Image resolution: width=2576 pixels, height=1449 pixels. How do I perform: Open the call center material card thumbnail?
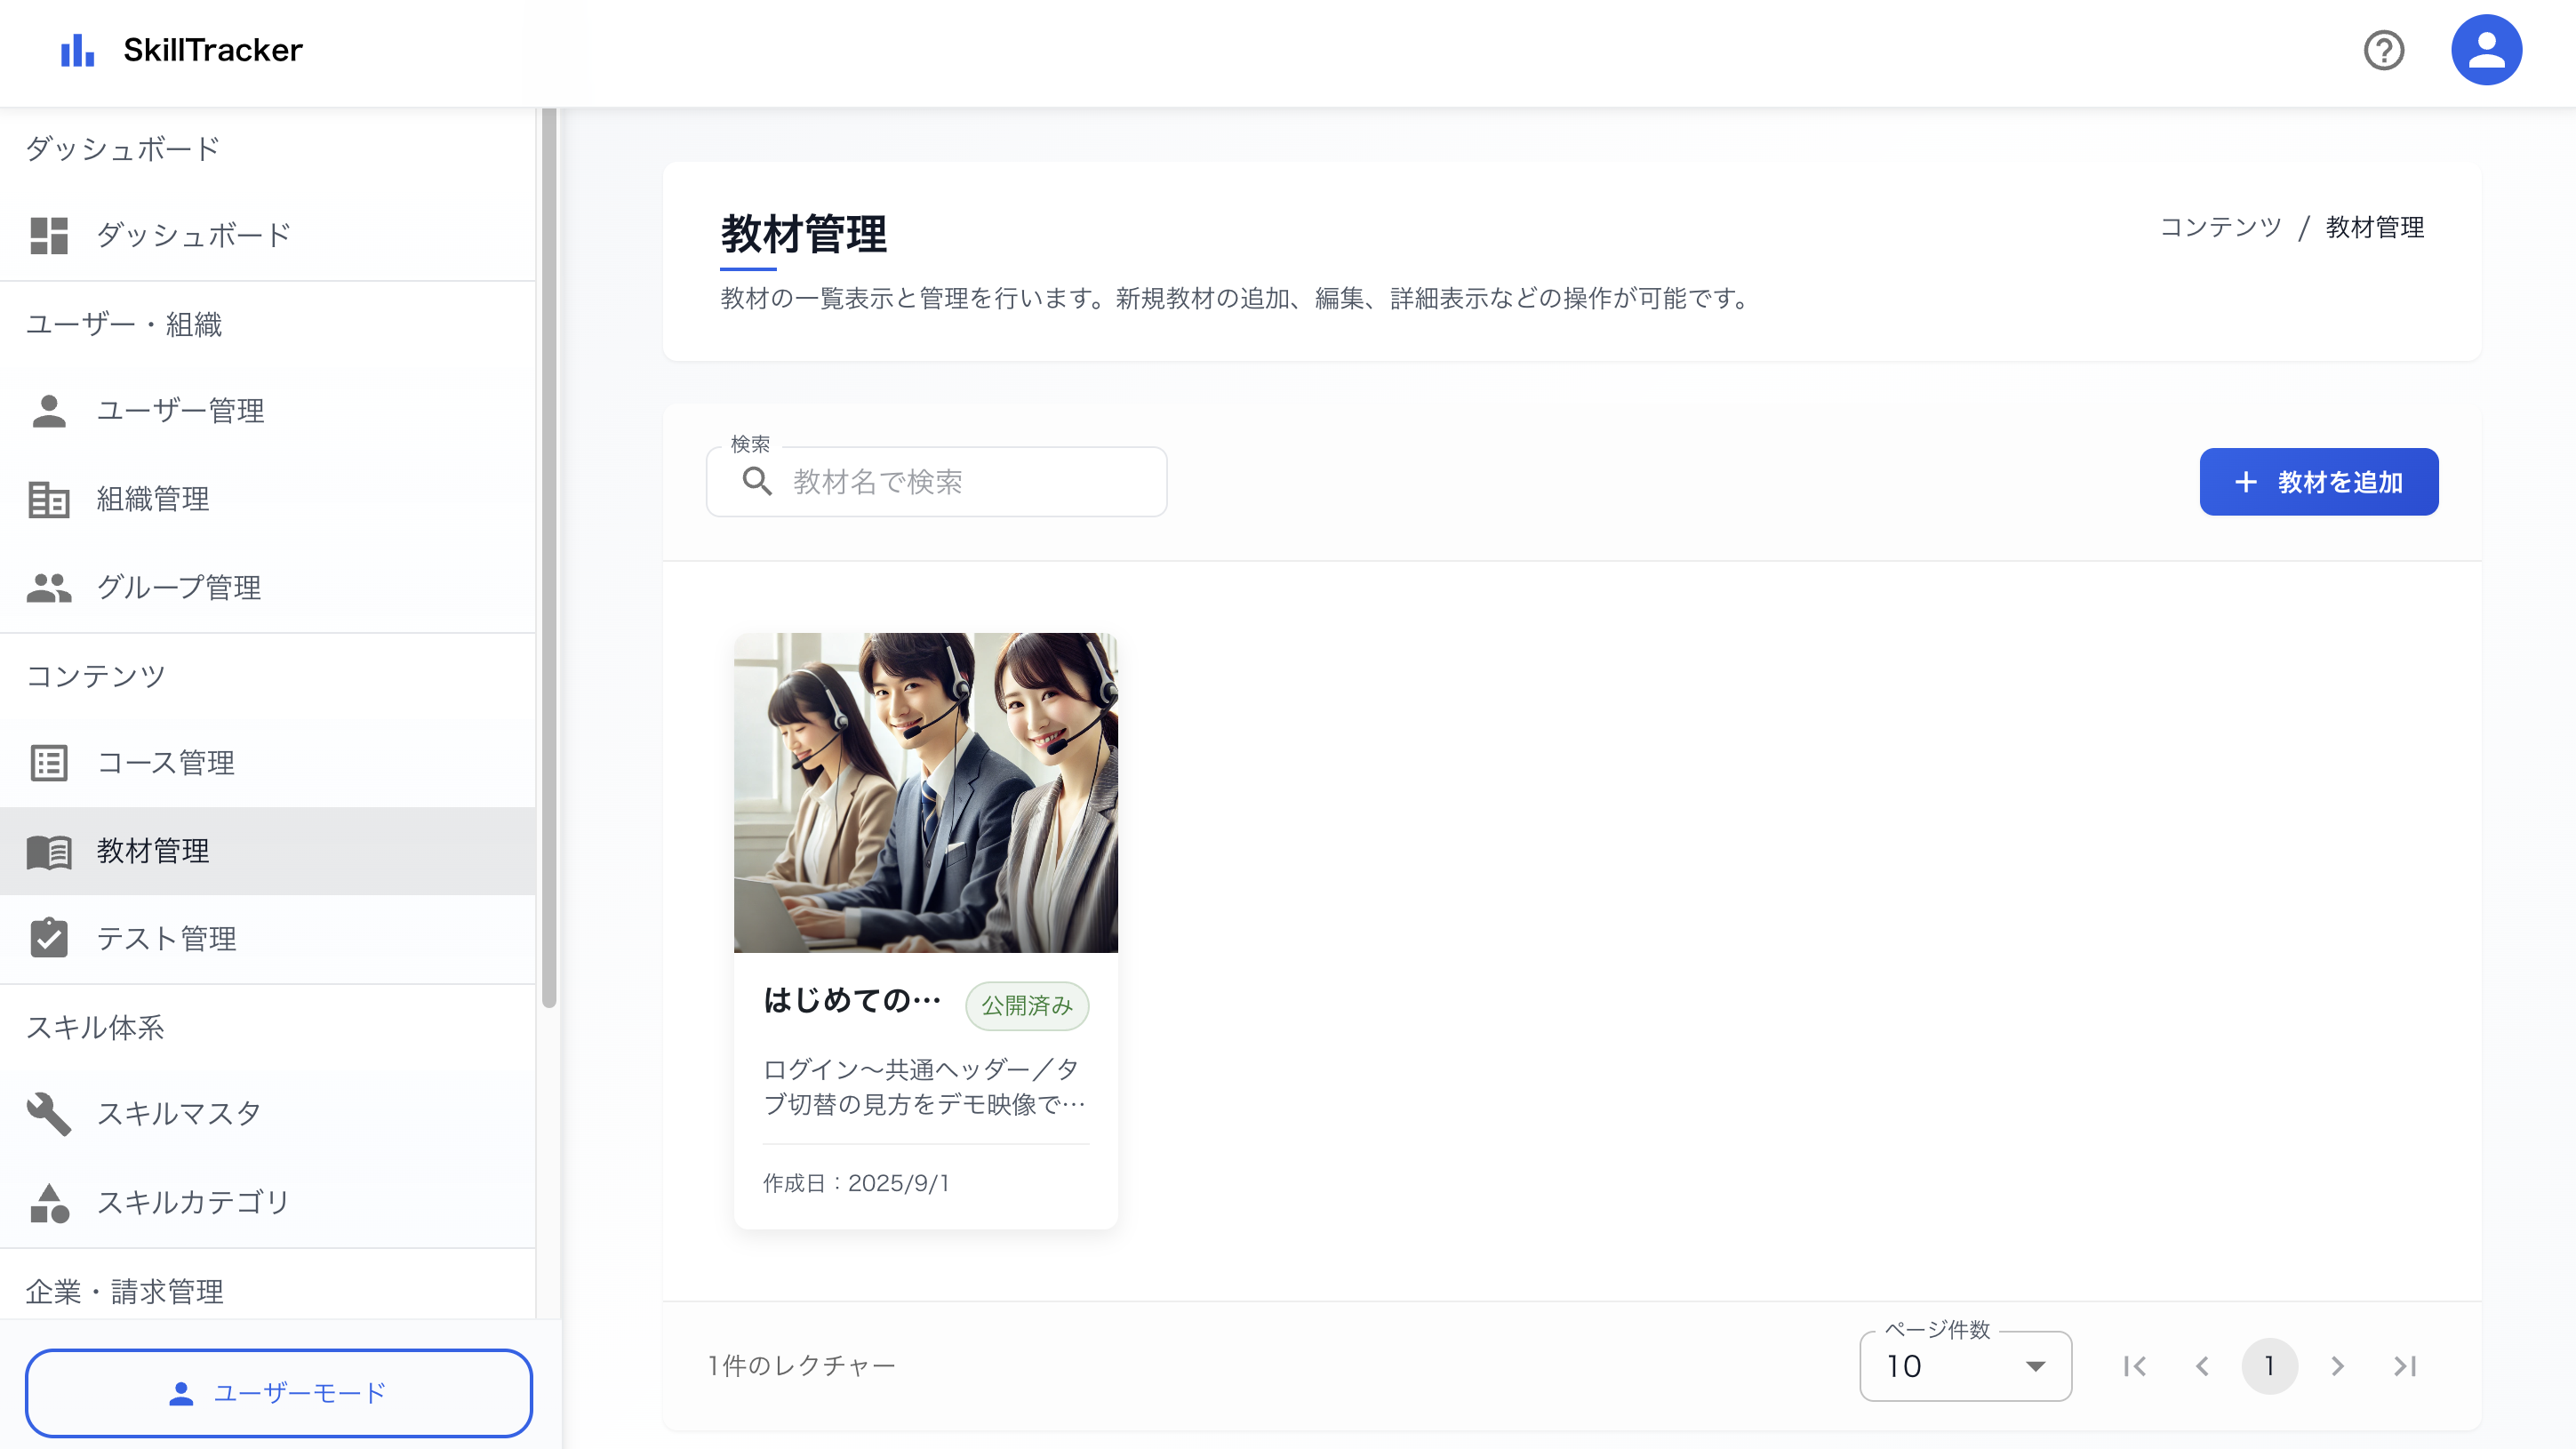click(x=925, y=792)
